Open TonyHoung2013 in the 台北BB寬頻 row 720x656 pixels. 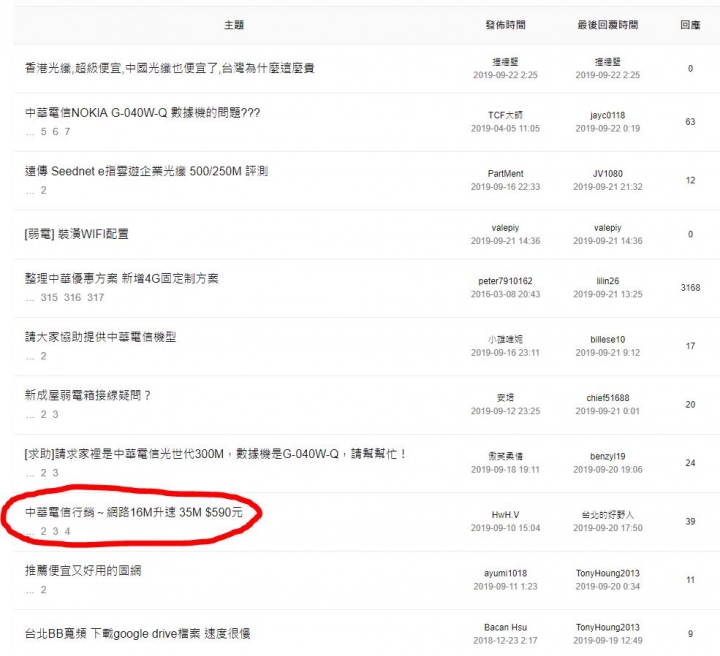point(608,627)
